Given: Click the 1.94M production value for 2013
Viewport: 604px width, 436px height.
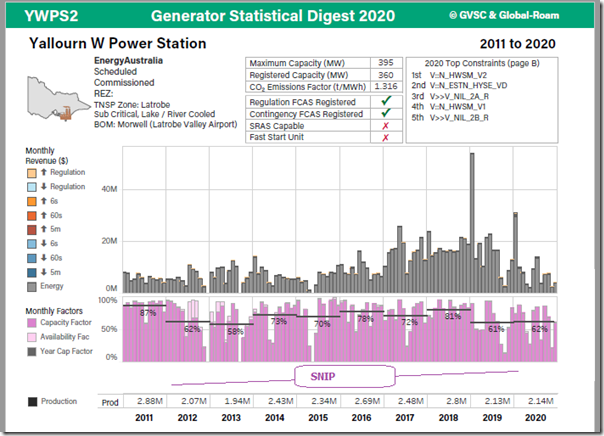Looking at the screenshot, I should pos(237,401).
